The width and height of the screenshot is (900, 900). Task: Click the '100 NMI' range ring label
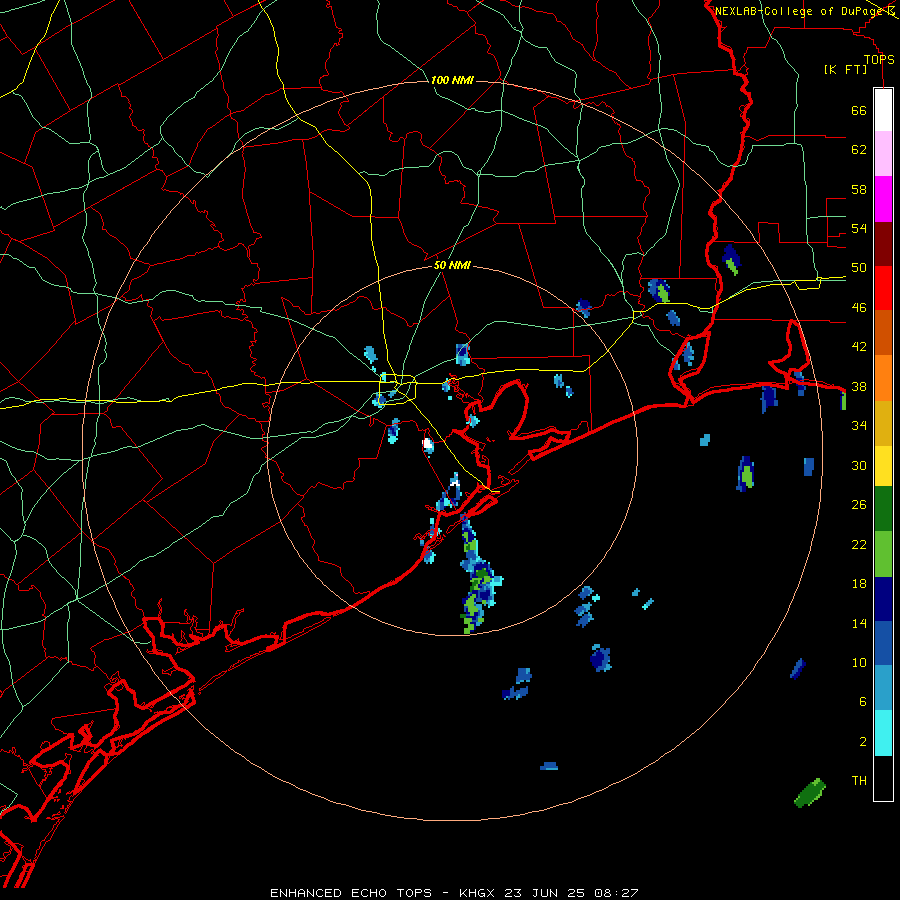point(452,80)
